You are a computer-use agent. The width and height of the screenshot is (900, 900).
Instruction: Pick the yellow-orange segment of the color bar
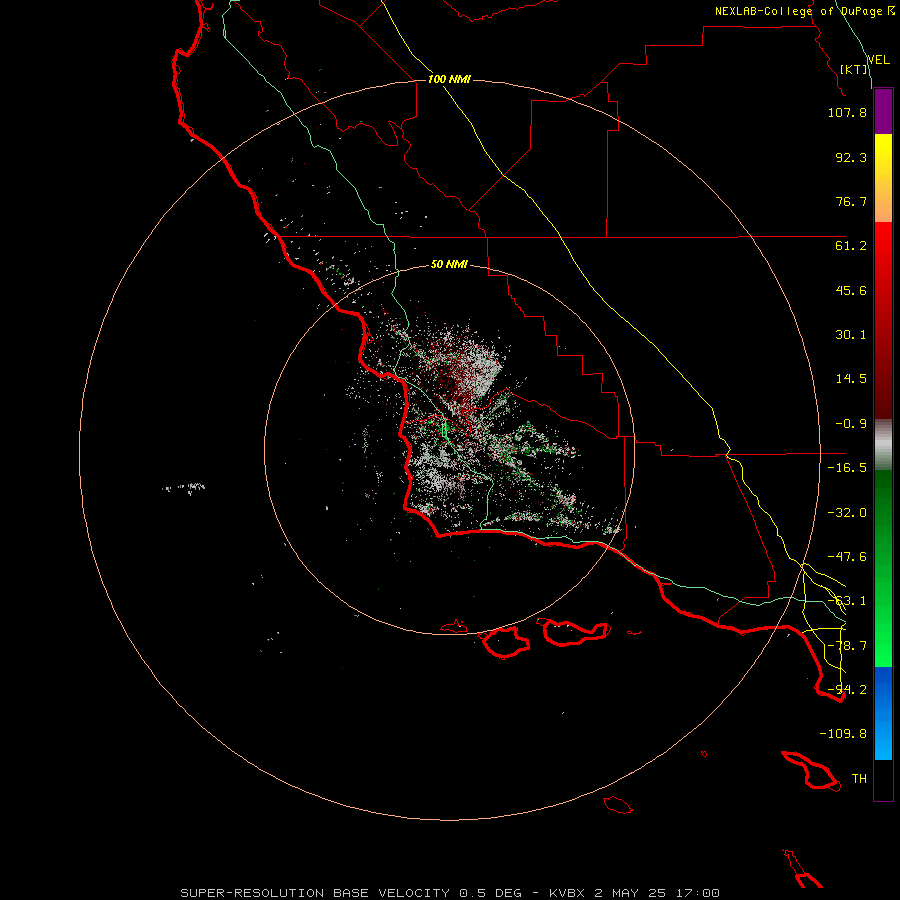883,178
